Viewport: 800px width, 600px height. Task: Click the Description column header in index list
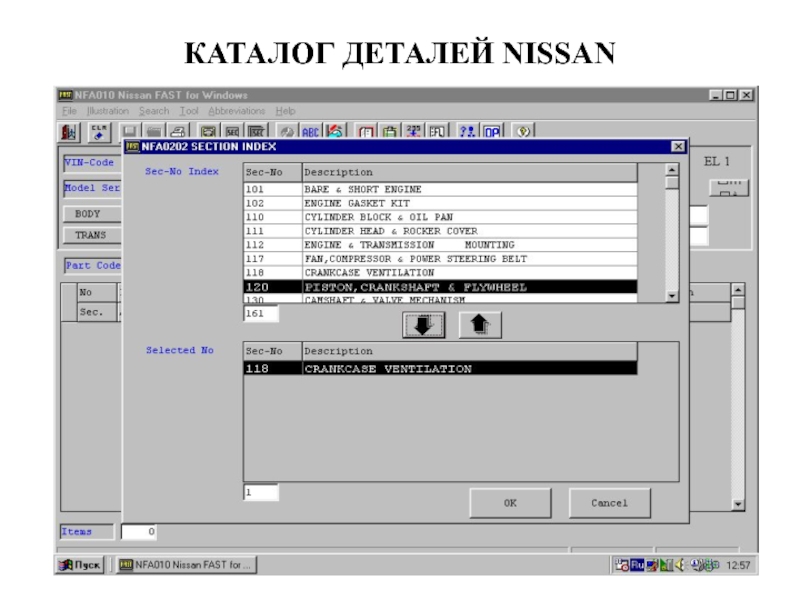pyautogui.click(x=469, y=172)
